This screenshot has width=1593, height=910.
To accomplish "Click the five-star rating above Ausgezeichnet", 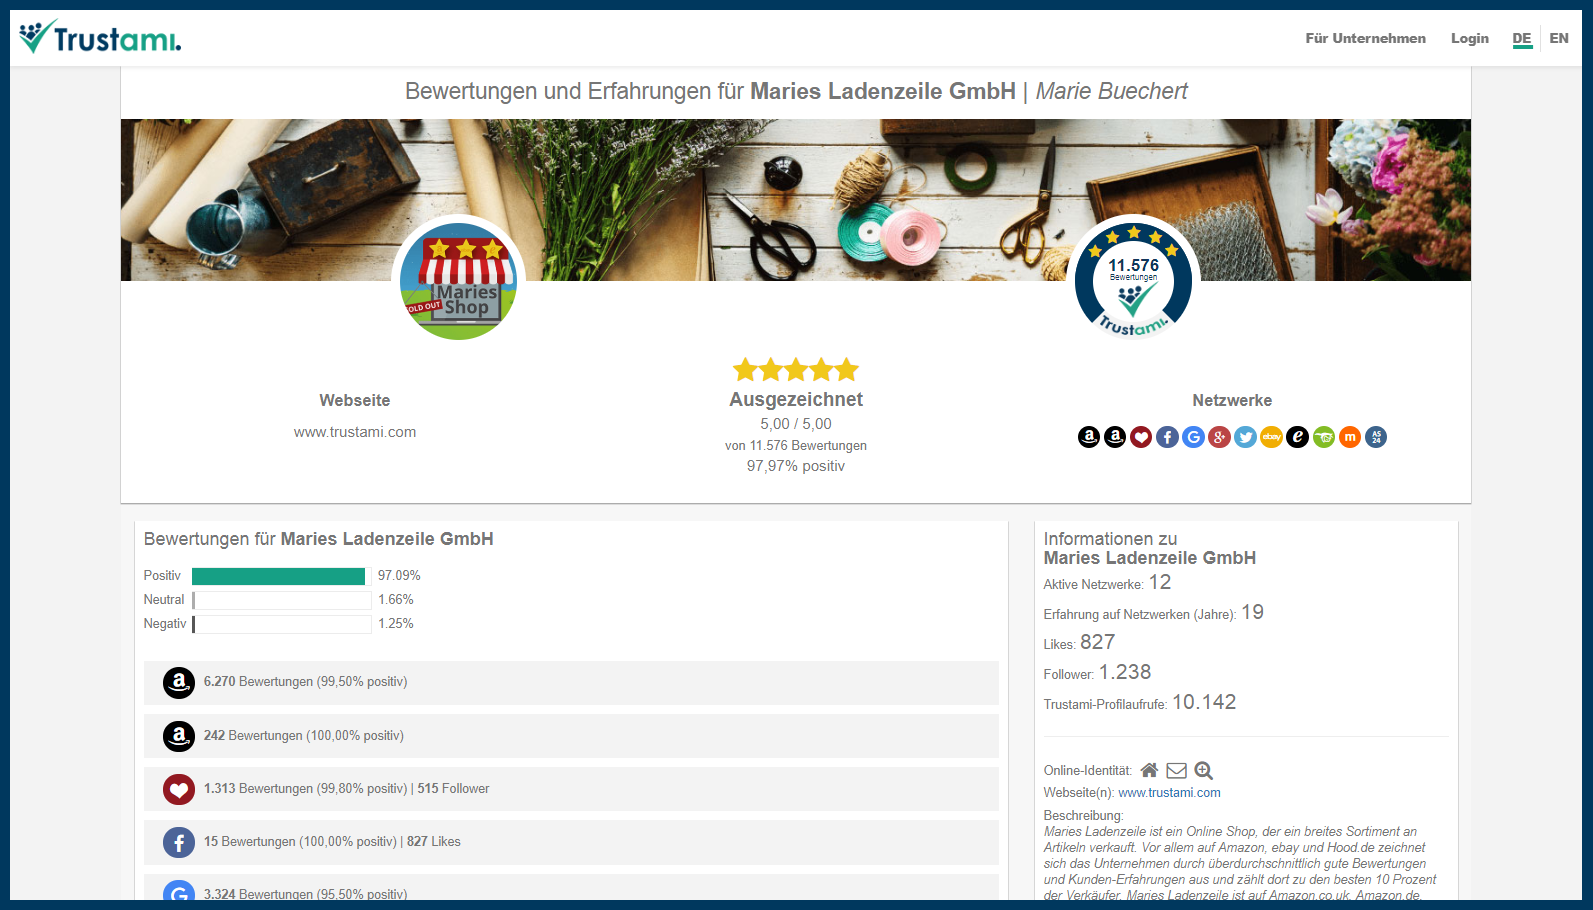I will tap(796, 370).
